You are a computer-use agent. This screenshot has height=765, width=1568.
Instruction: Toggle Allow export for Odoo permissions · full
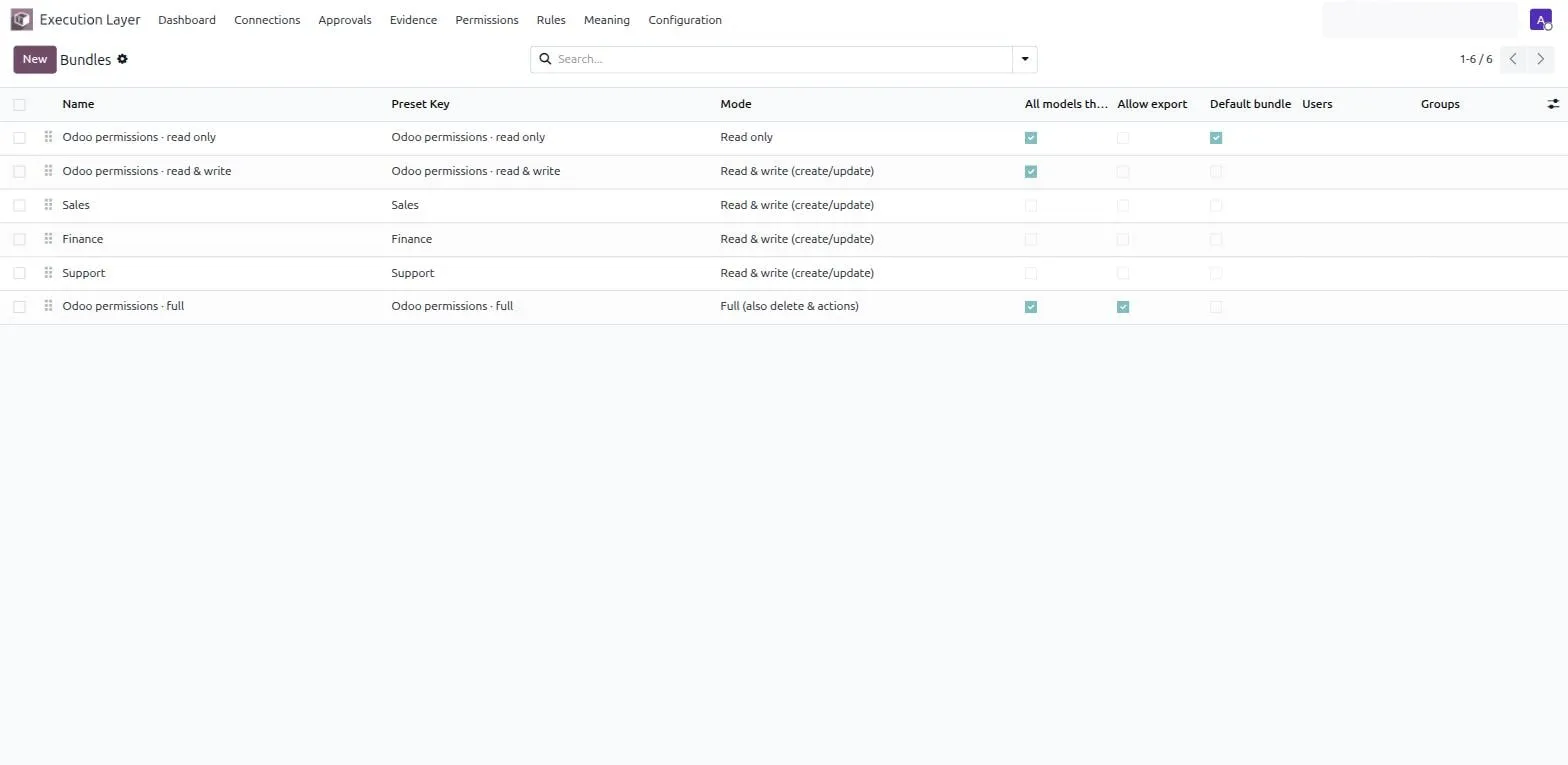(1123, 307)
